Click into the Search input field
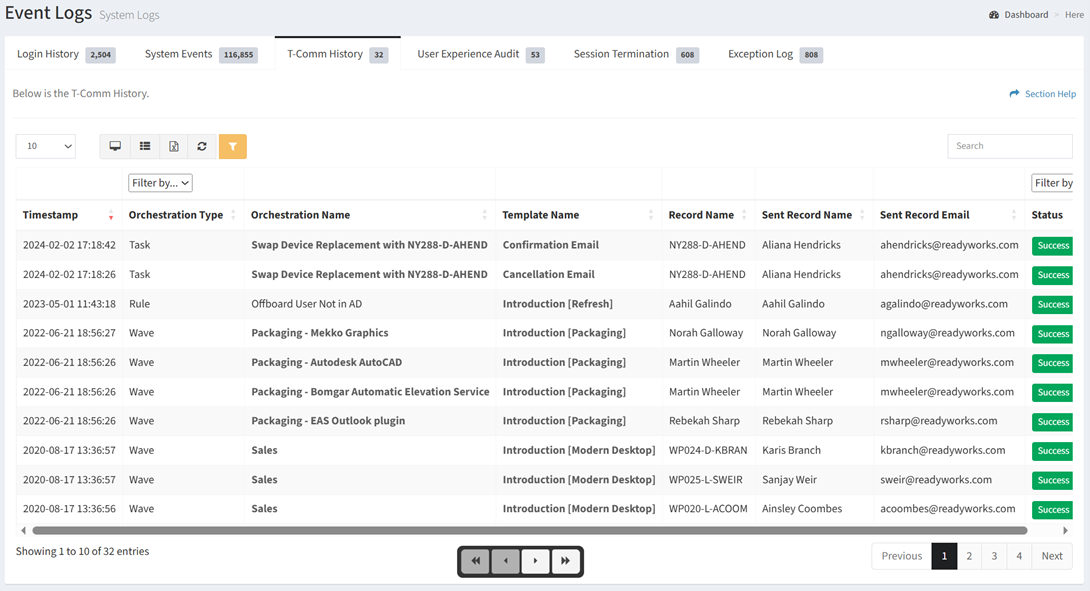The height and width of the screenshot is (591, 1090). (x=1010, y=146)
